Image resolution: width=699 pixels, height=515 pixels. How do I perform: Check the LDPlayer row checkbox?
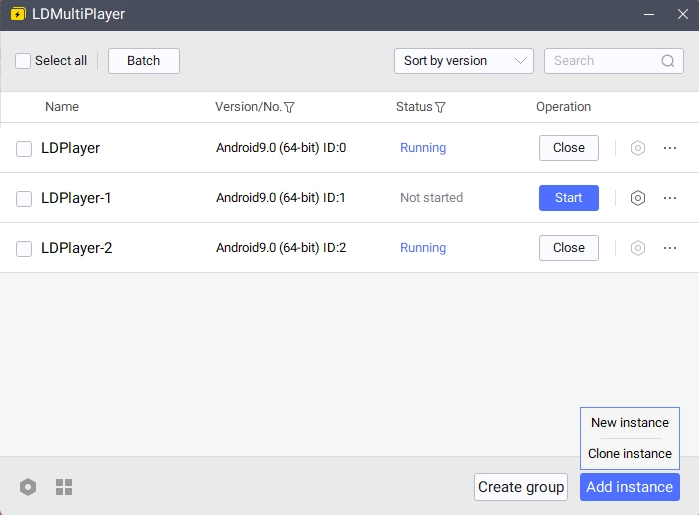tap(24, 148)
